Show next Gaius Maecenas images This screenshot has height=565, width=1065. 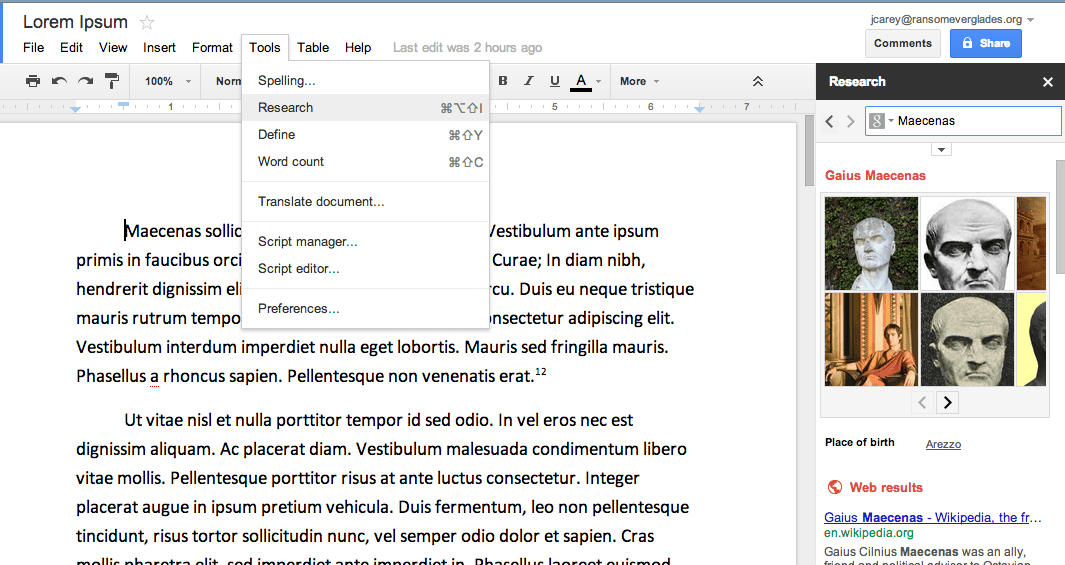click(x=947, y=403)
